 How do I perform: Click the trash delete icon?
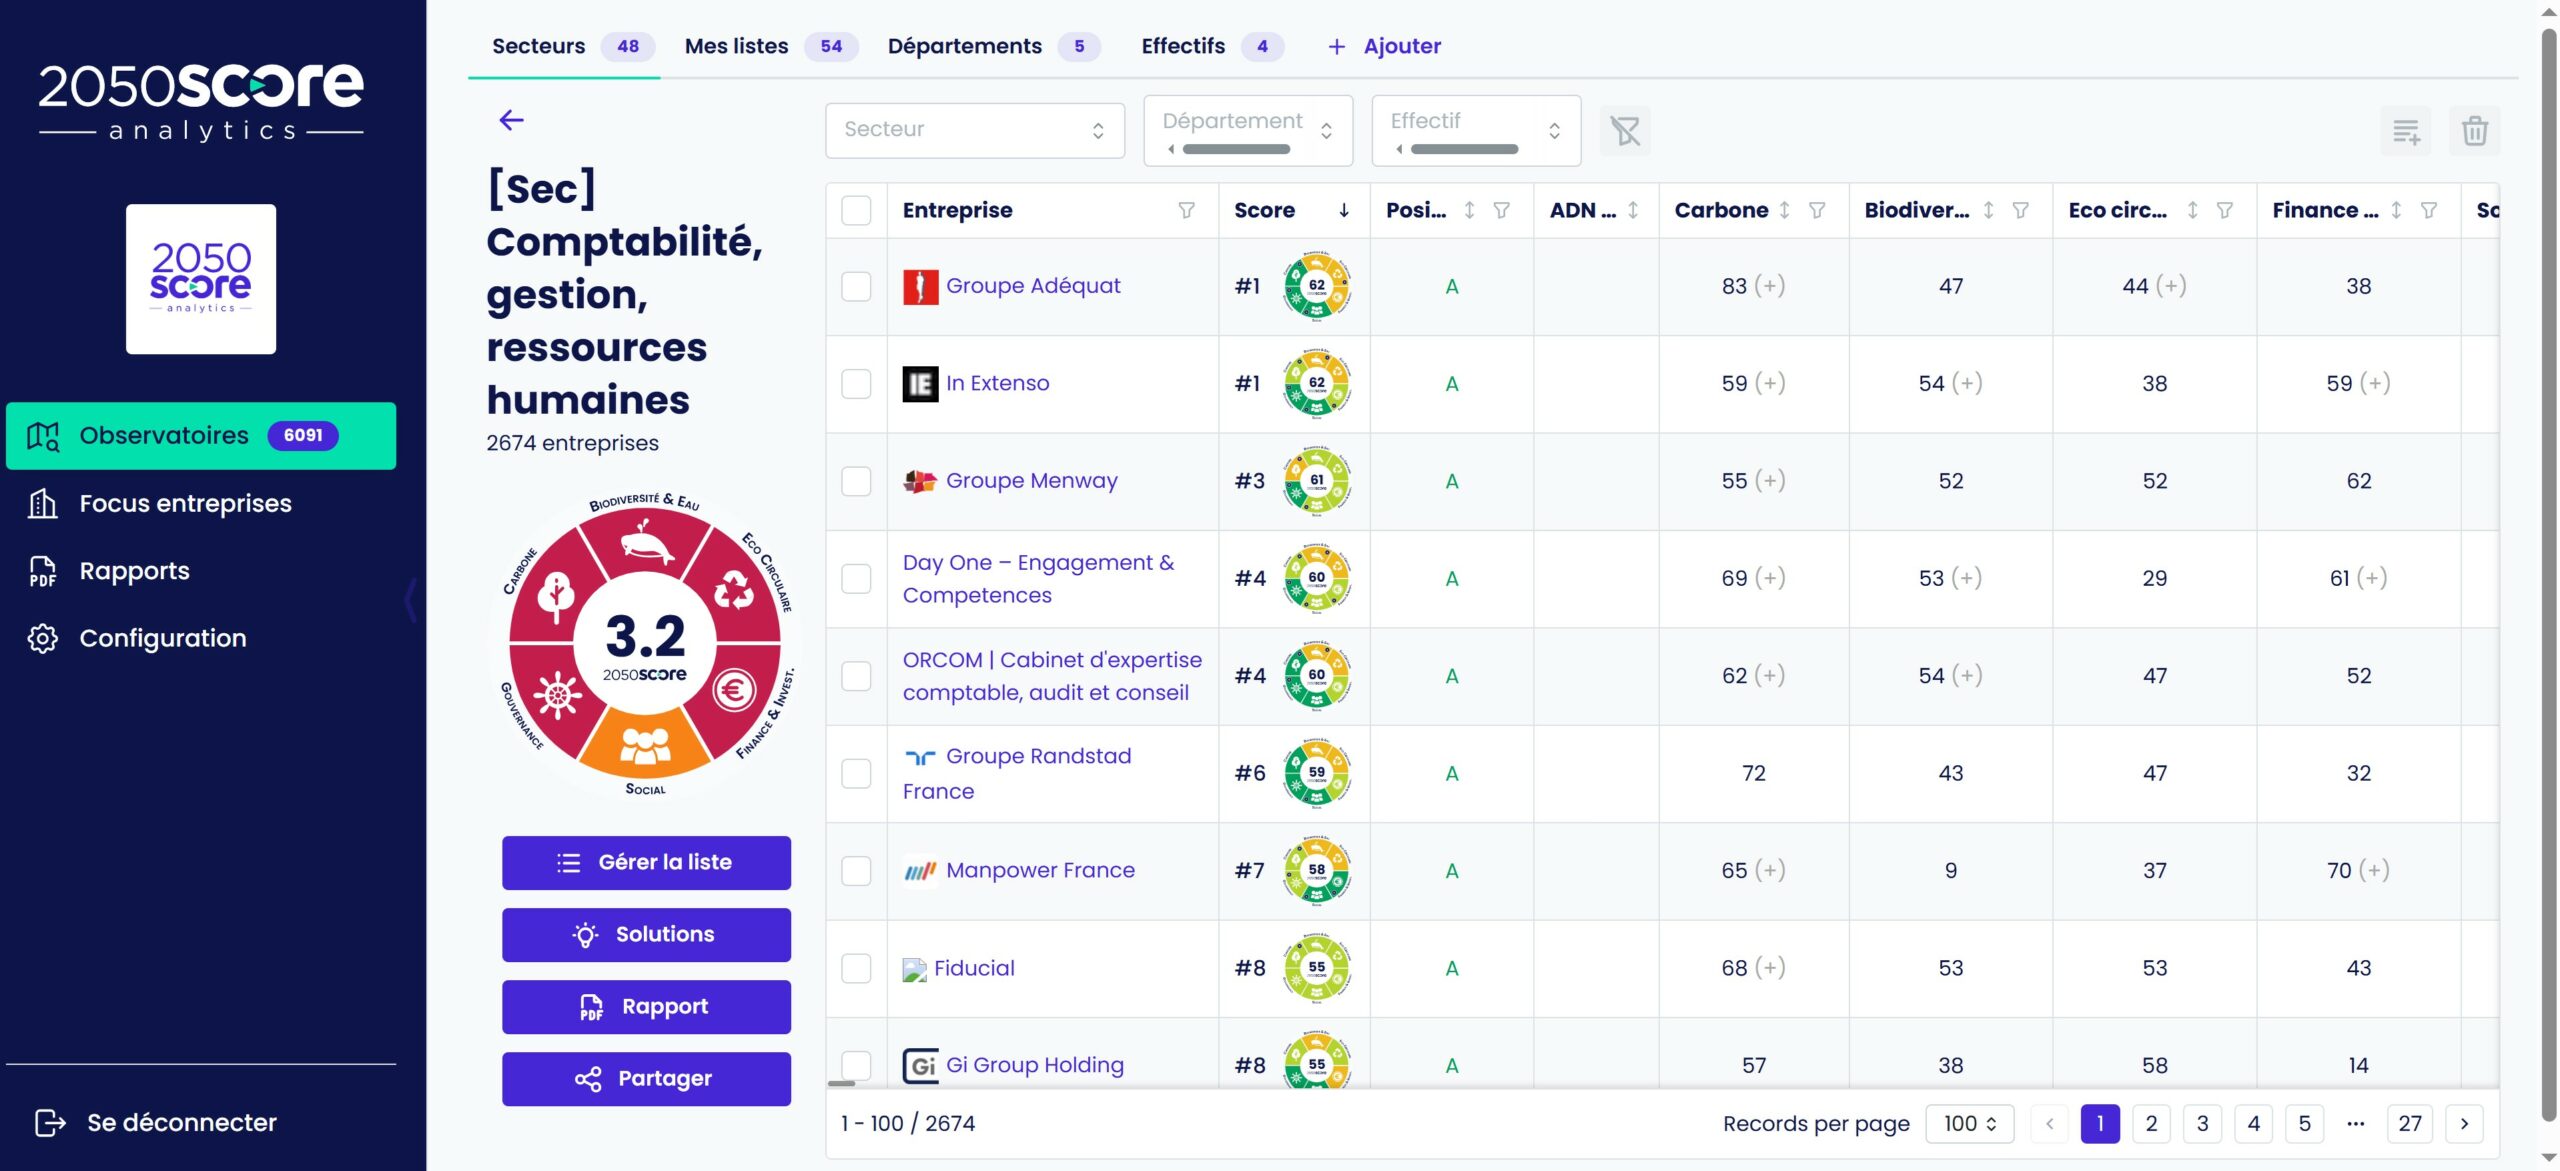[2474, 131]
